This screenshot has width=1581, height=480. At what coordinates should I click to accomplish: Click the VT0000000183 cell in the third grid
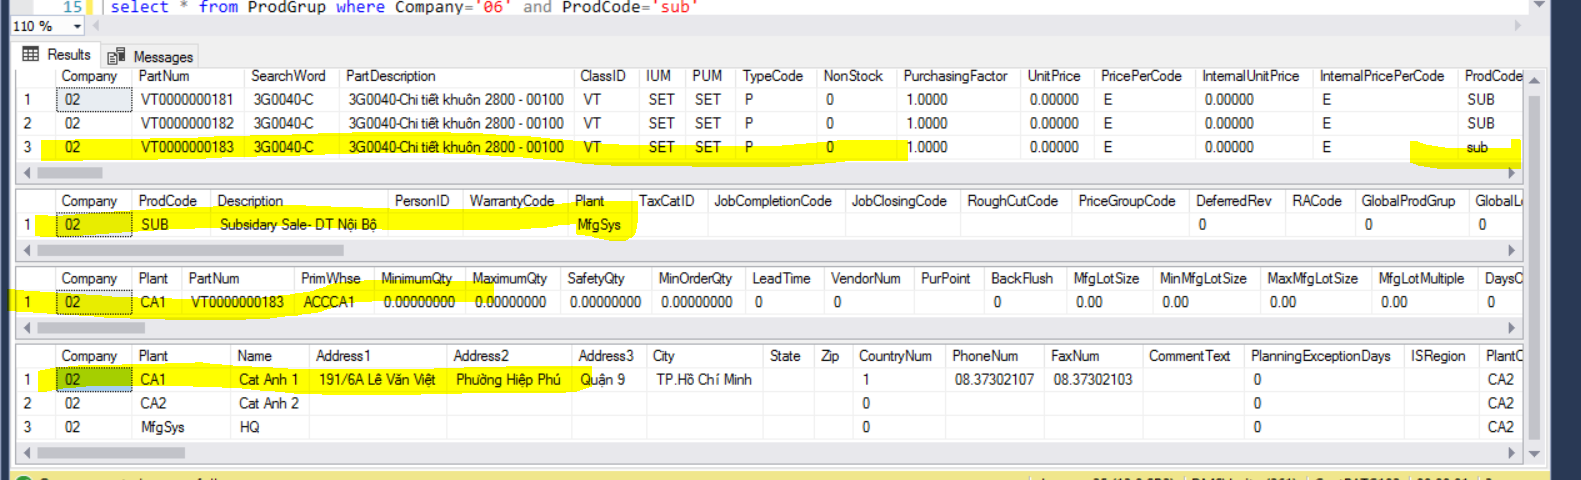click(239, 302)
